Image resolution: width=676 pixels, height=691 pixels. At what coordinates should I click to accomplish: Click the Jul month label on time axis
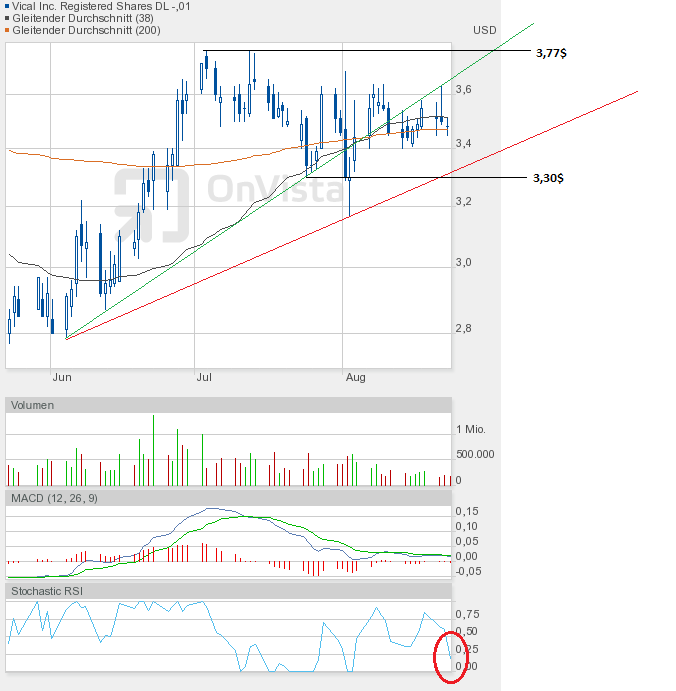(x=204, y=377)
